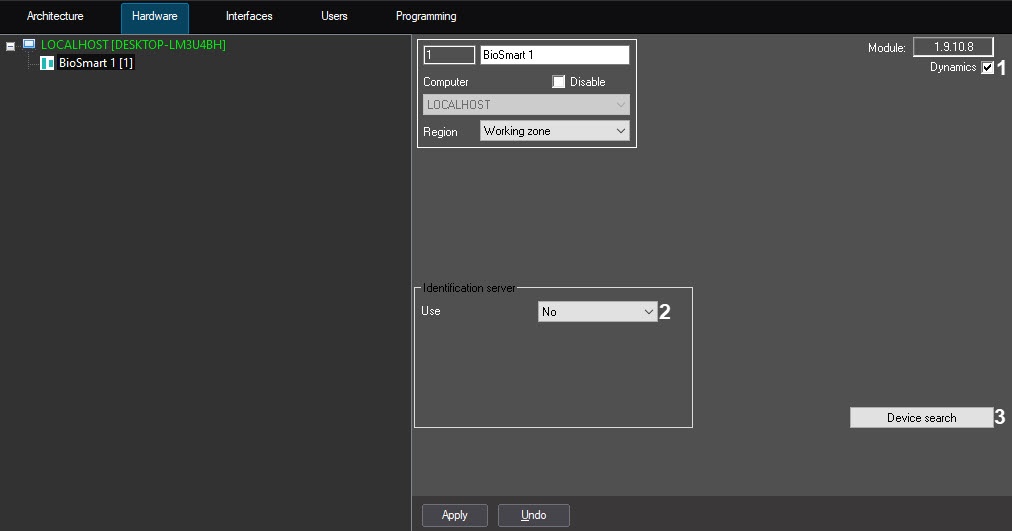Open the Identification server Use dropdown

click(x=597, y=312)
